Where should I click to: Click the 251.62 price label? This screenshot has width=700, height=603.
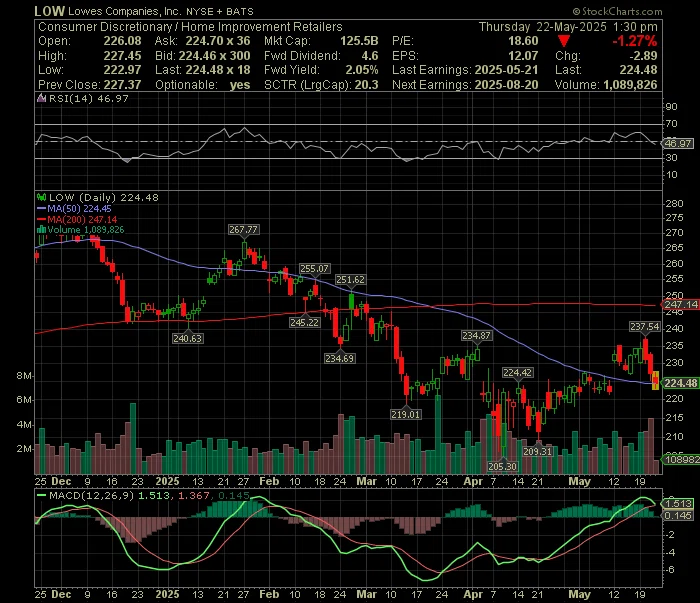(x=350, y=279)
